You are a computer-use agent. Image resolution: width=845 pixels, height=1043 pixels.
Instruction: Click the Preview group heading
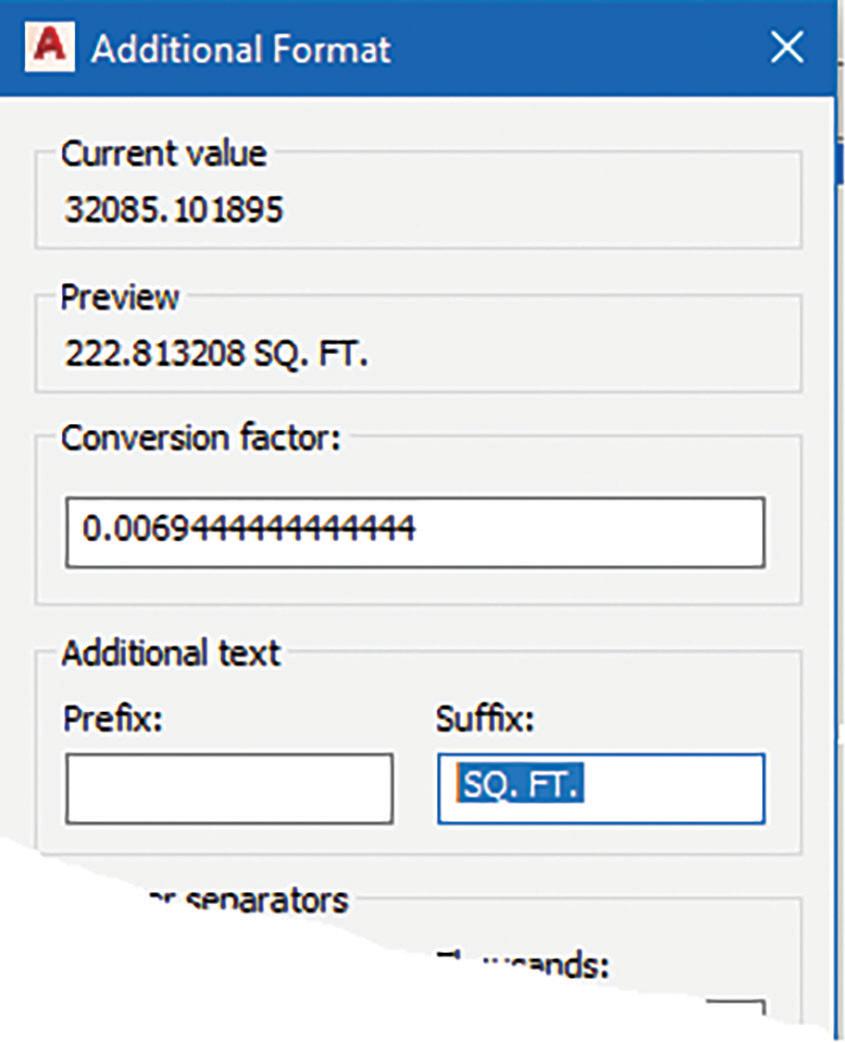coord(120,297)
